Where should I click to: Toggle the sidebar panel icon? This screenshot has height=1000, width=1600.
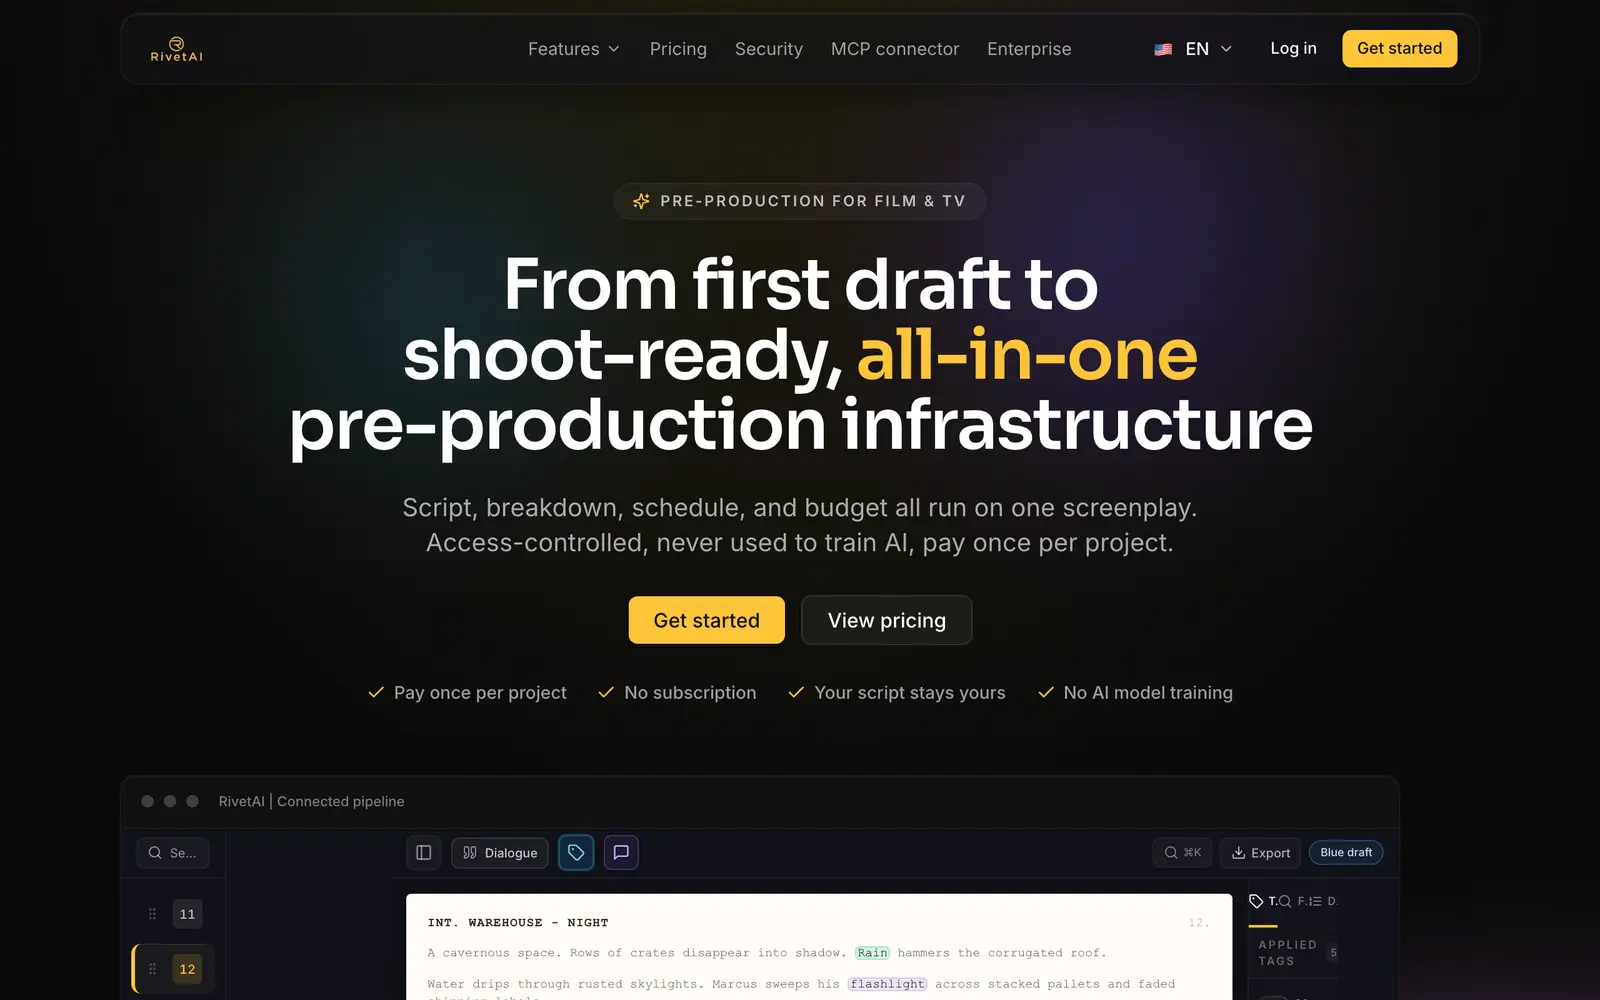point(424,853)
